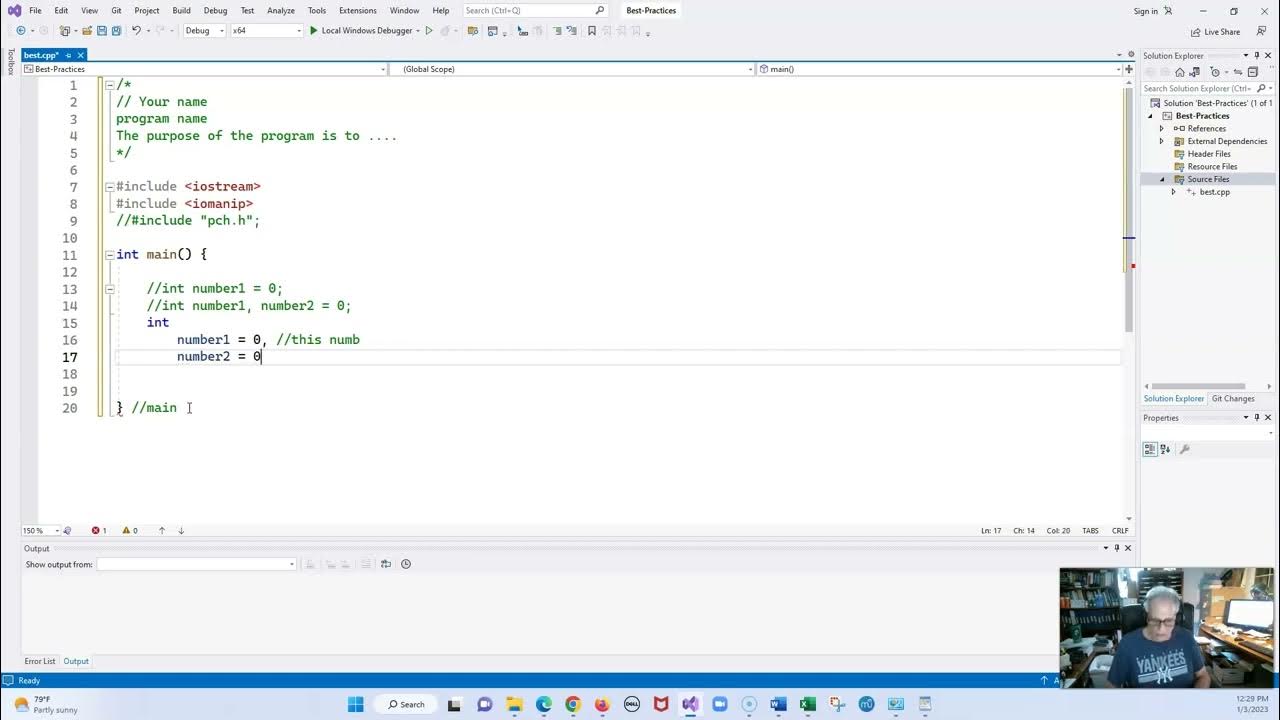The height and width of the screenshot is (720, 1280).
Task: Click pending changes filter clock icon
Action: click(x=1216, y=72)
